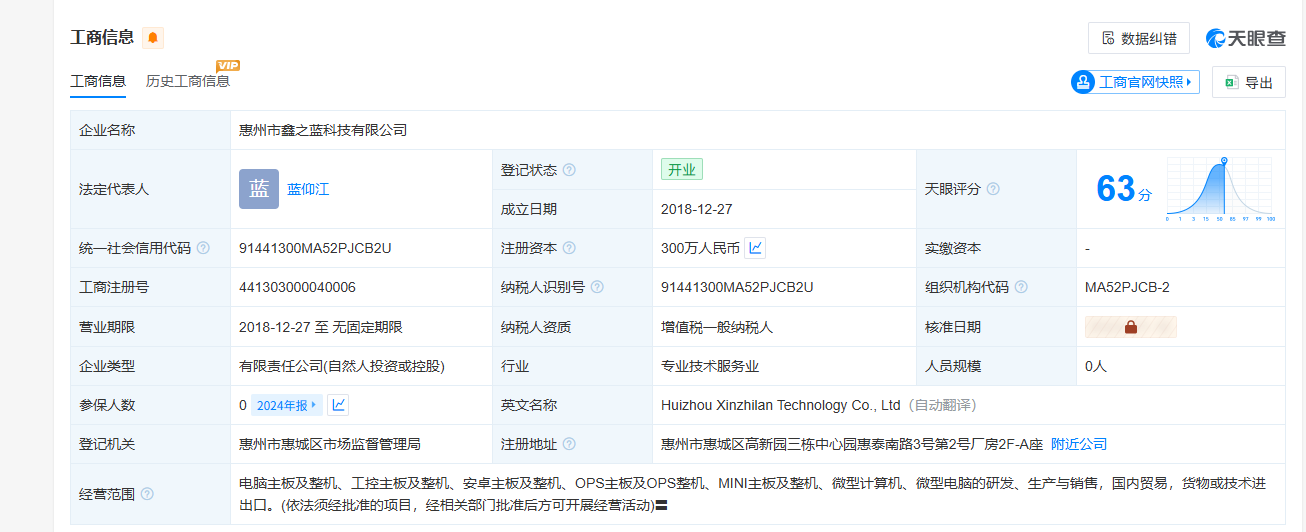
Task: Click the (自动翻译) note
Action: coord(941,405)
